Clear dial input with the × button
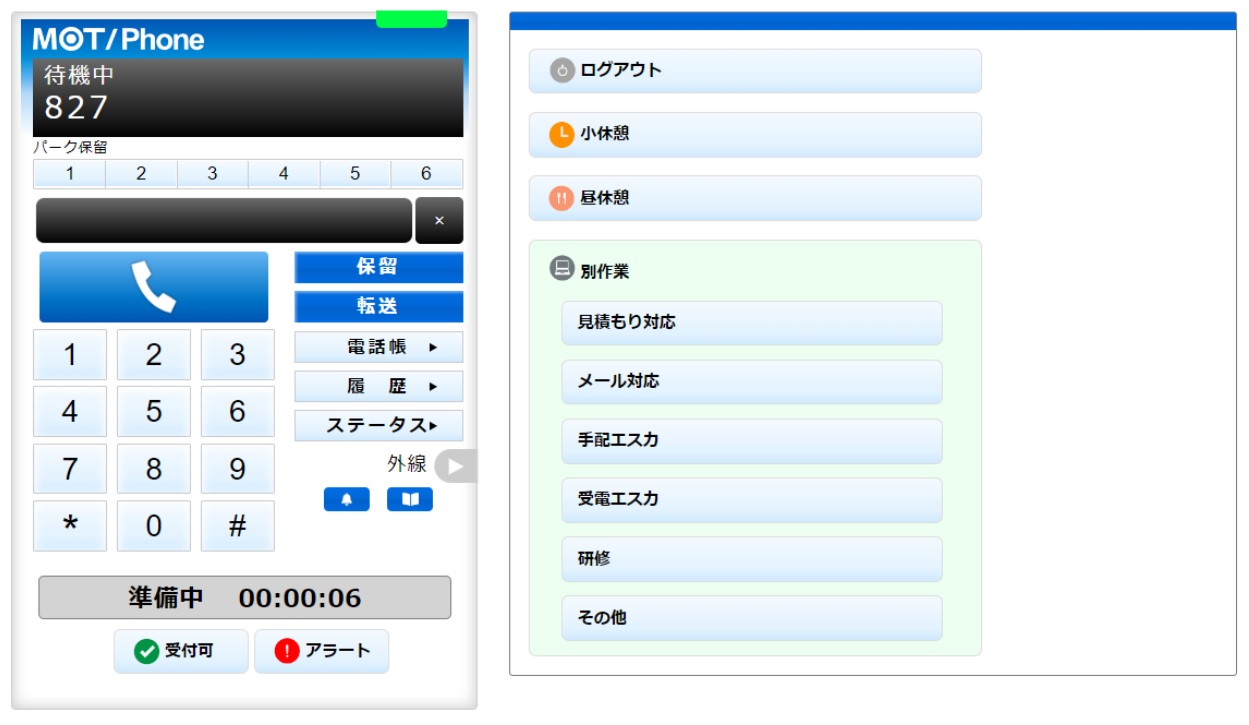This screenshot has width=1249, height=725. point(439,221)
